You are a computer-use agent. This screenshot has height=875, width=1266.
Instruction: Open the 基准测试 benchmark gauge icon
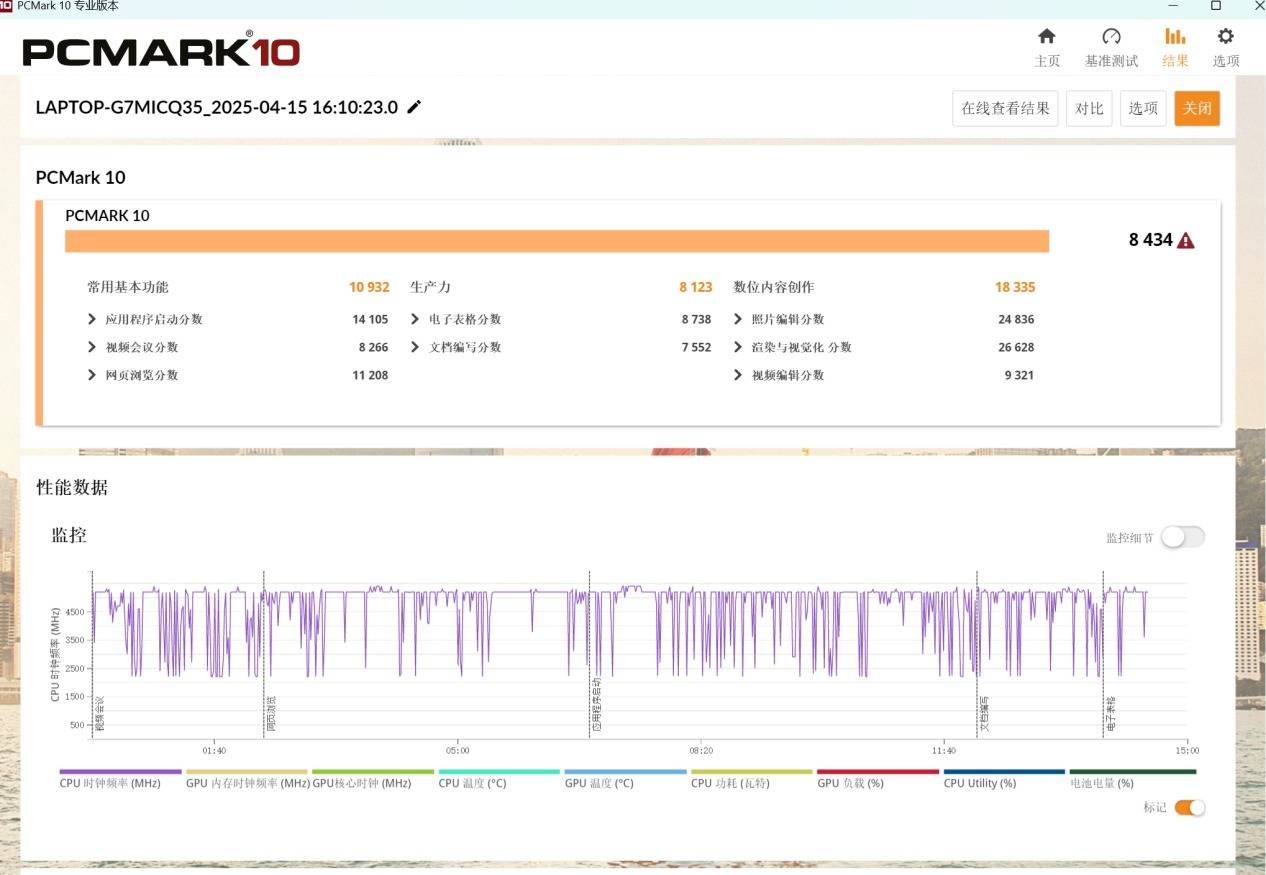tap(1111, 37)
